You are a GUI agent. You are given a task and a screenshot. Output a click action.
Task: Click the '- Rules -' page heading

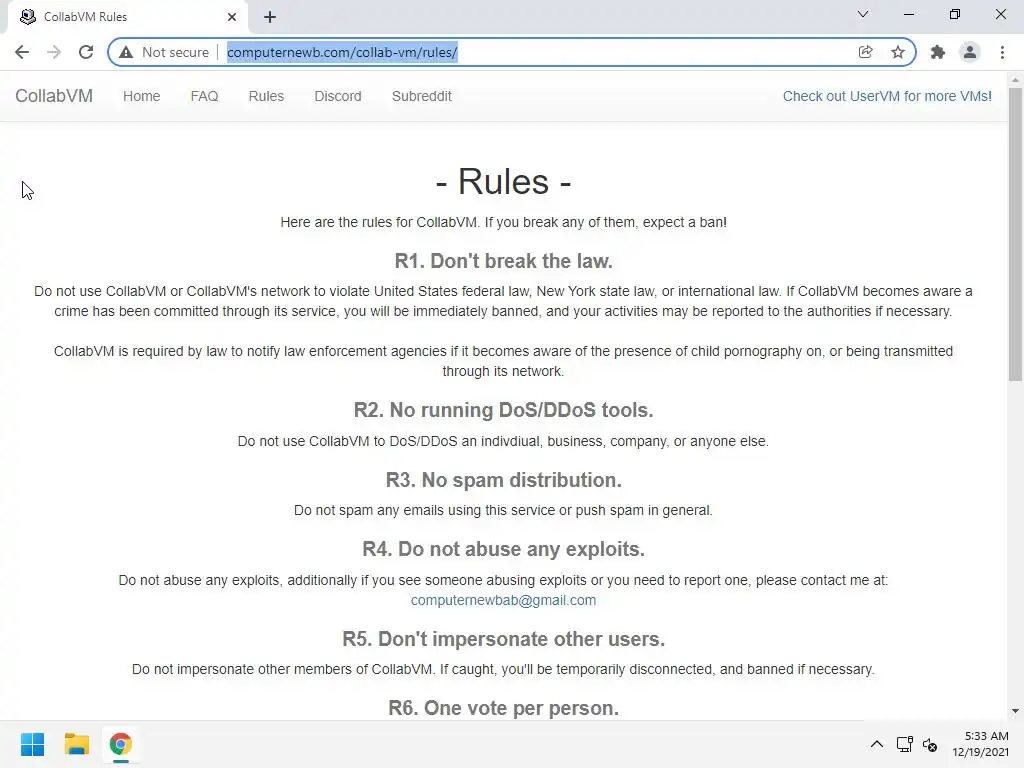pos(504,181)
